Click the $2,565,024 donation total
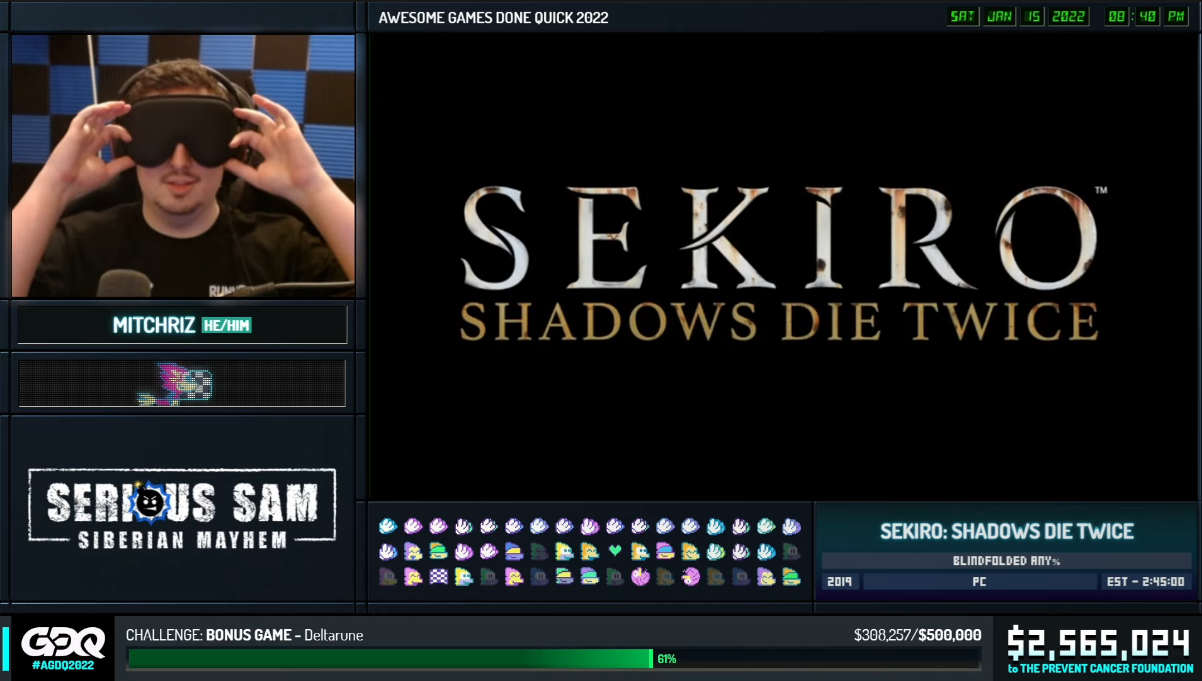 (x=1098, y=642)
